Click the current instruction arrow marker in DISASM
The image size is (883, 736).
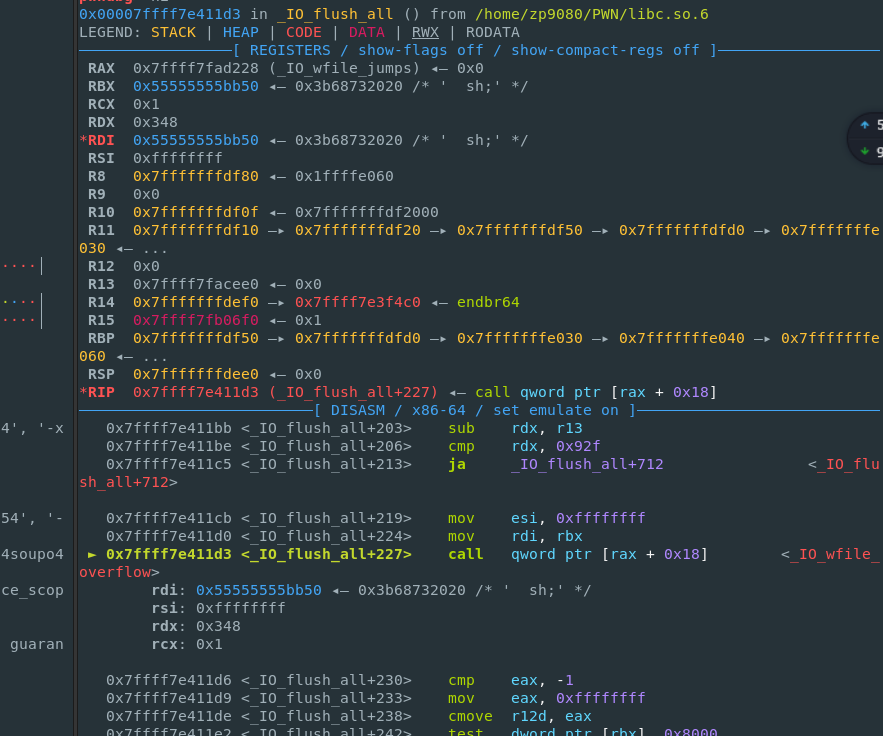93,554
